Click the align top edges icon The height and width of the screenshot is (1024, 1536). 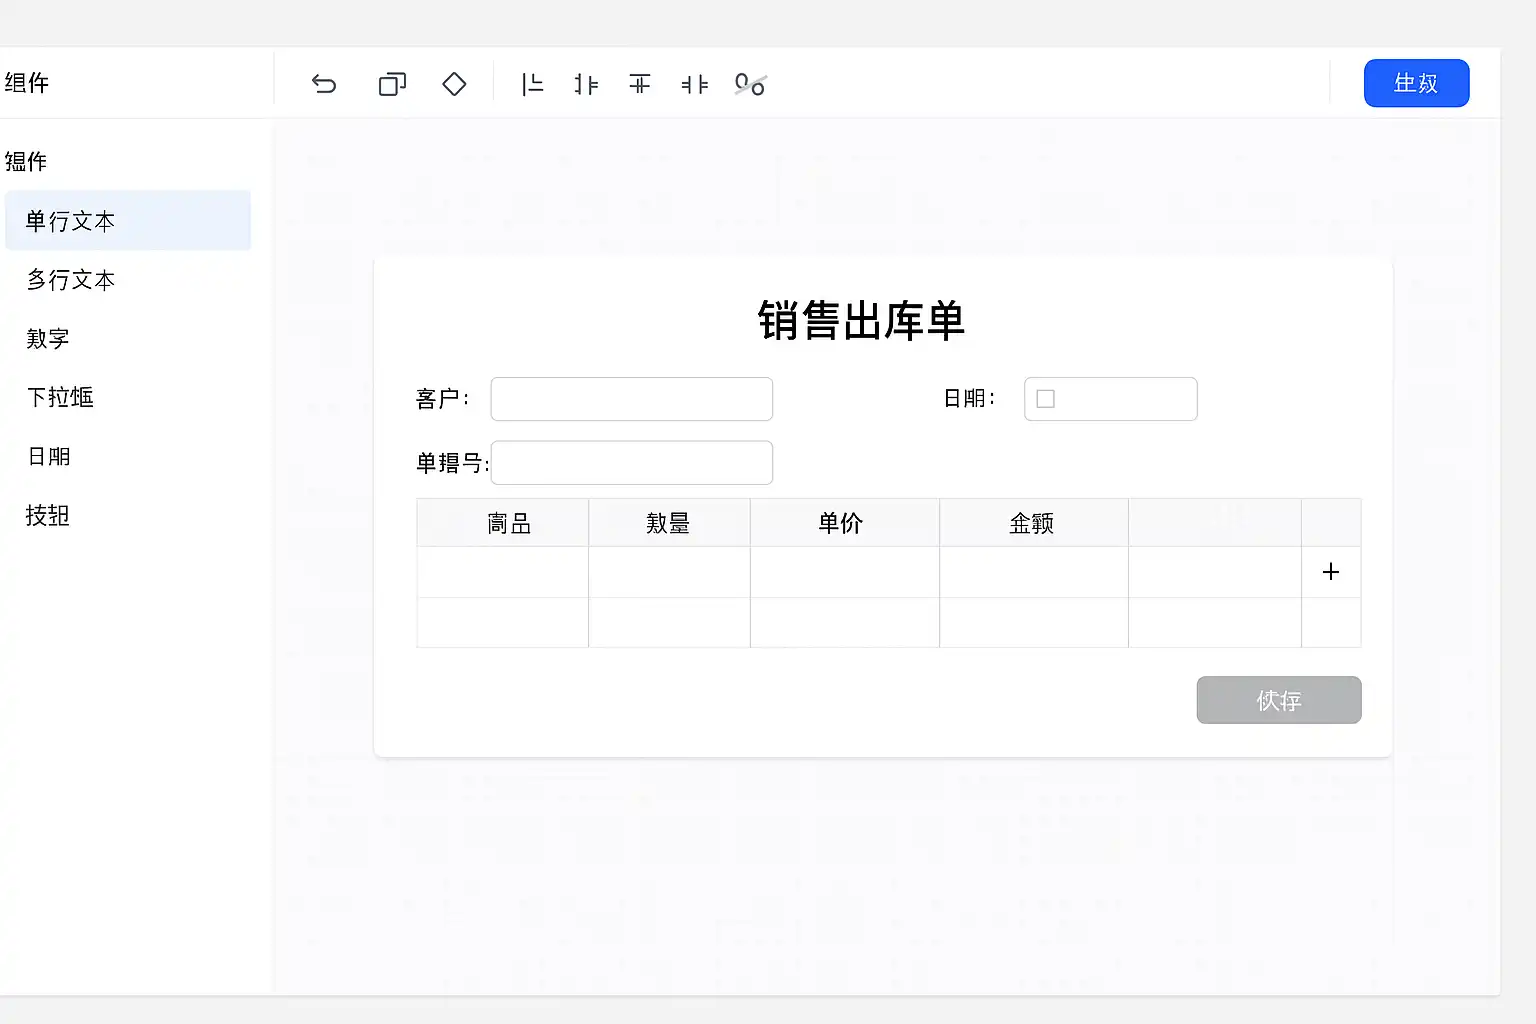tap(640, 84)
